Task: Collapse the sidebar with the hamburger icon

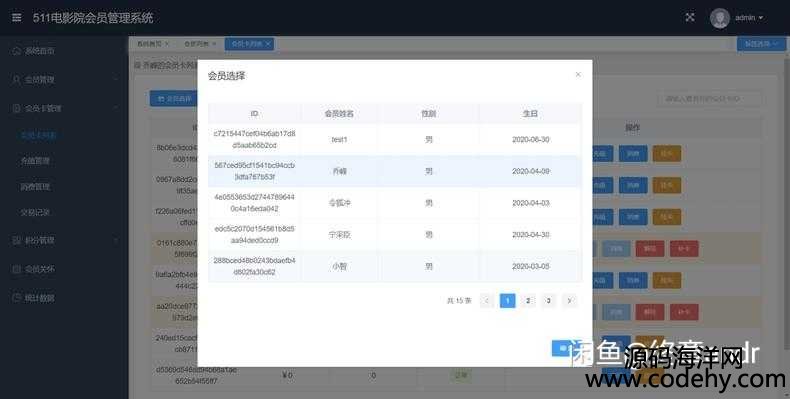Action: click(x=17, y=18)
